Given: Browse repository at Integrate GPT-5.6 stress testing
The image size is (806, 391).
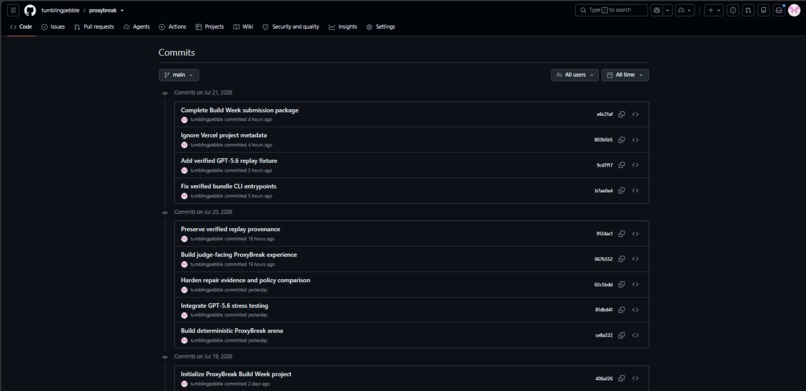Looking at the screenshot, I should (x=636, y=310).
